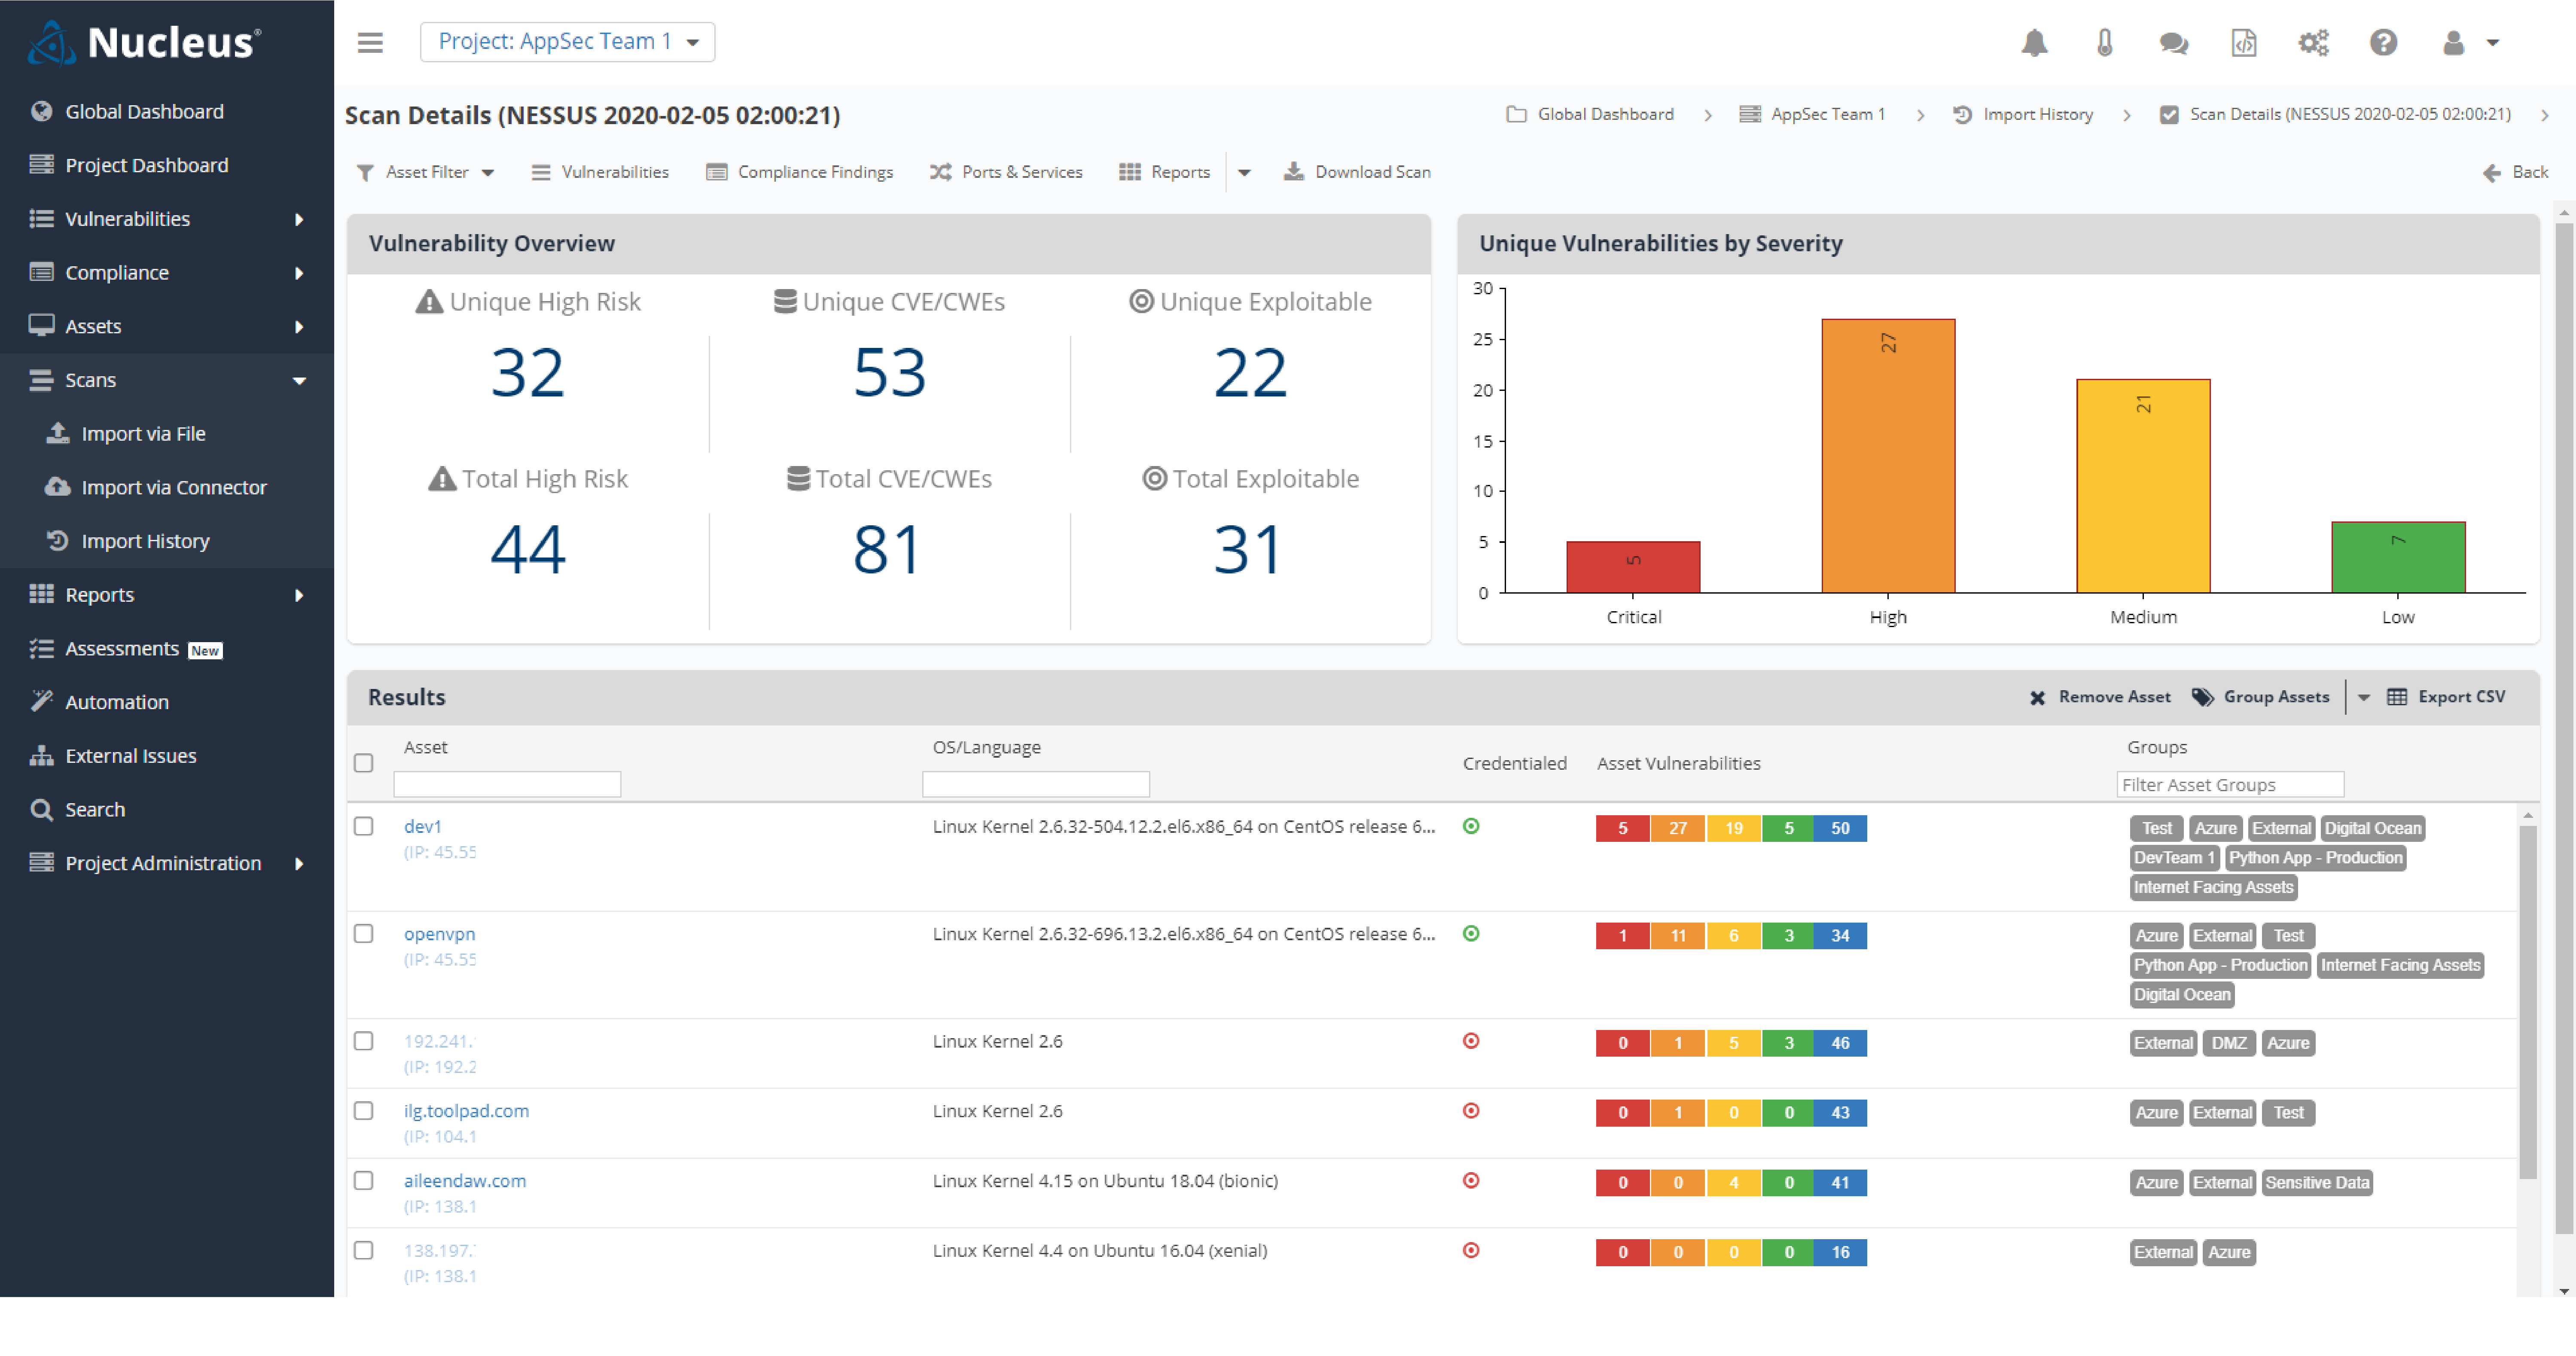Expand the Project Administration sidebar submenu
The width and height of the screenshot is (2576, 1356).
299,864
